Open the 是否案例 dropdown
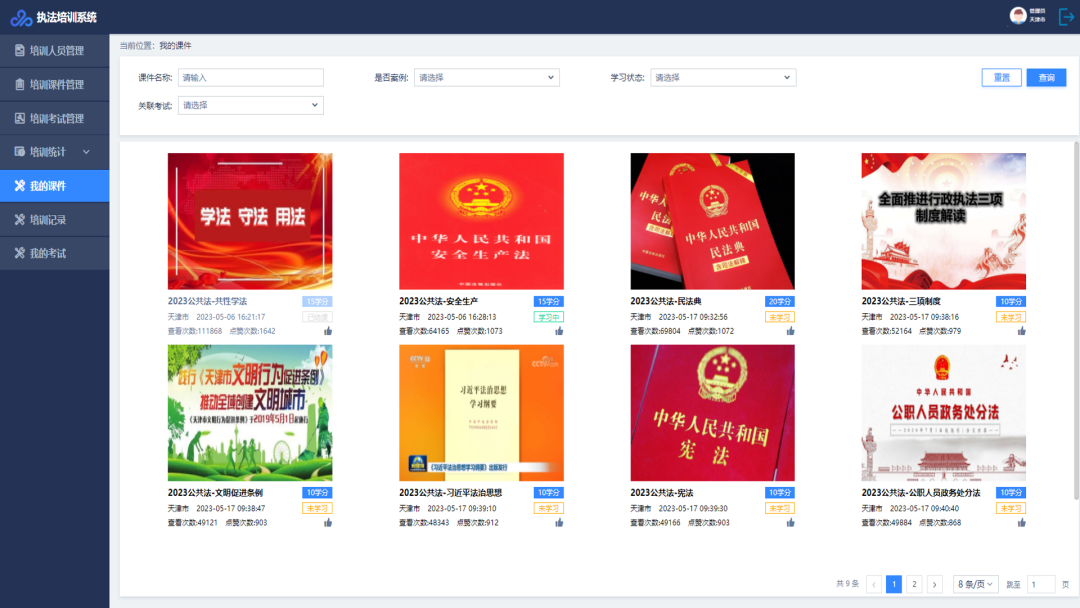The width and height of the screenshot is (1080, 608). tap(486, 78)
